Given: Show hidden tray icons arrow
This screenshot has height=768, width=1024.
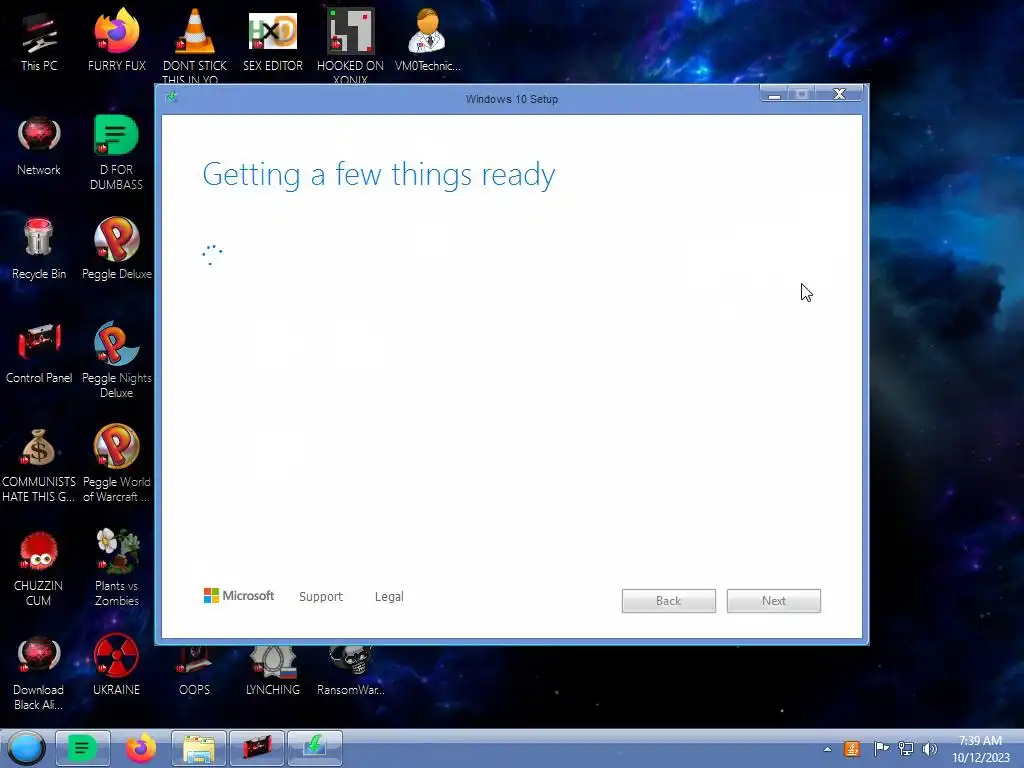Looking at the screenshot, I should tap(827, 749).
